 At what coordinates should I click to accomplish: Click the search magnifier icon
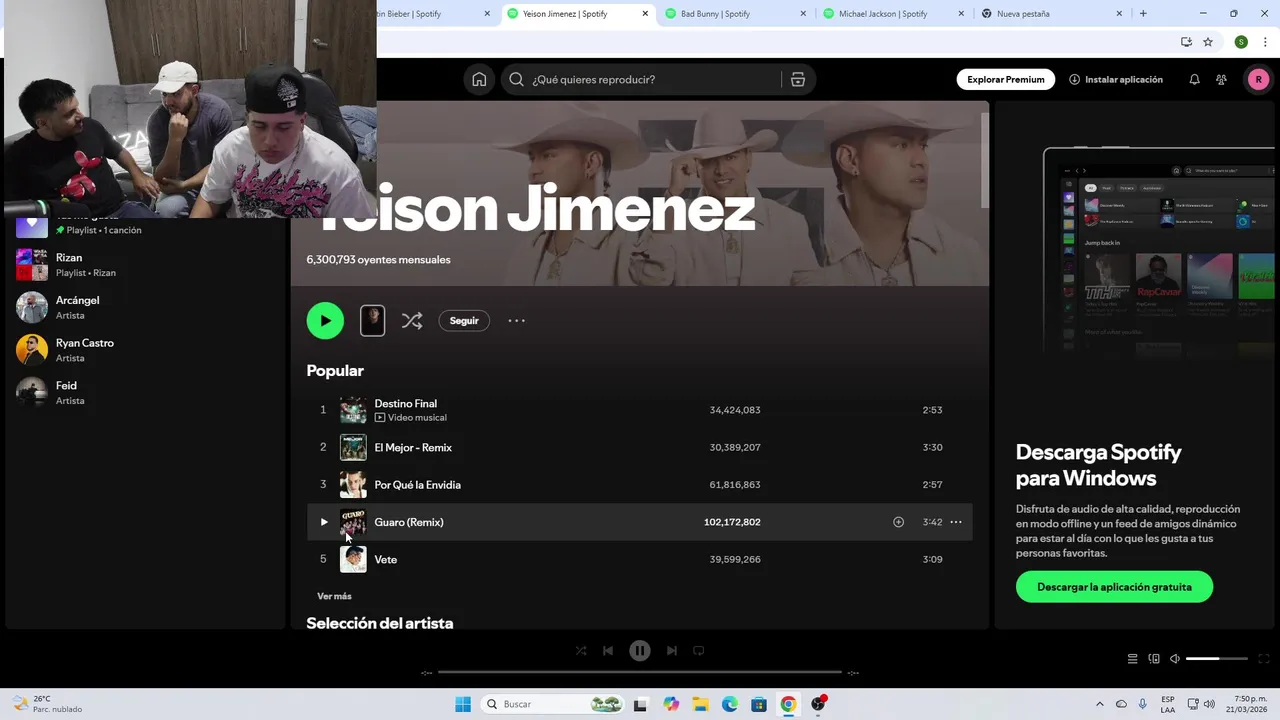(516, 79)
